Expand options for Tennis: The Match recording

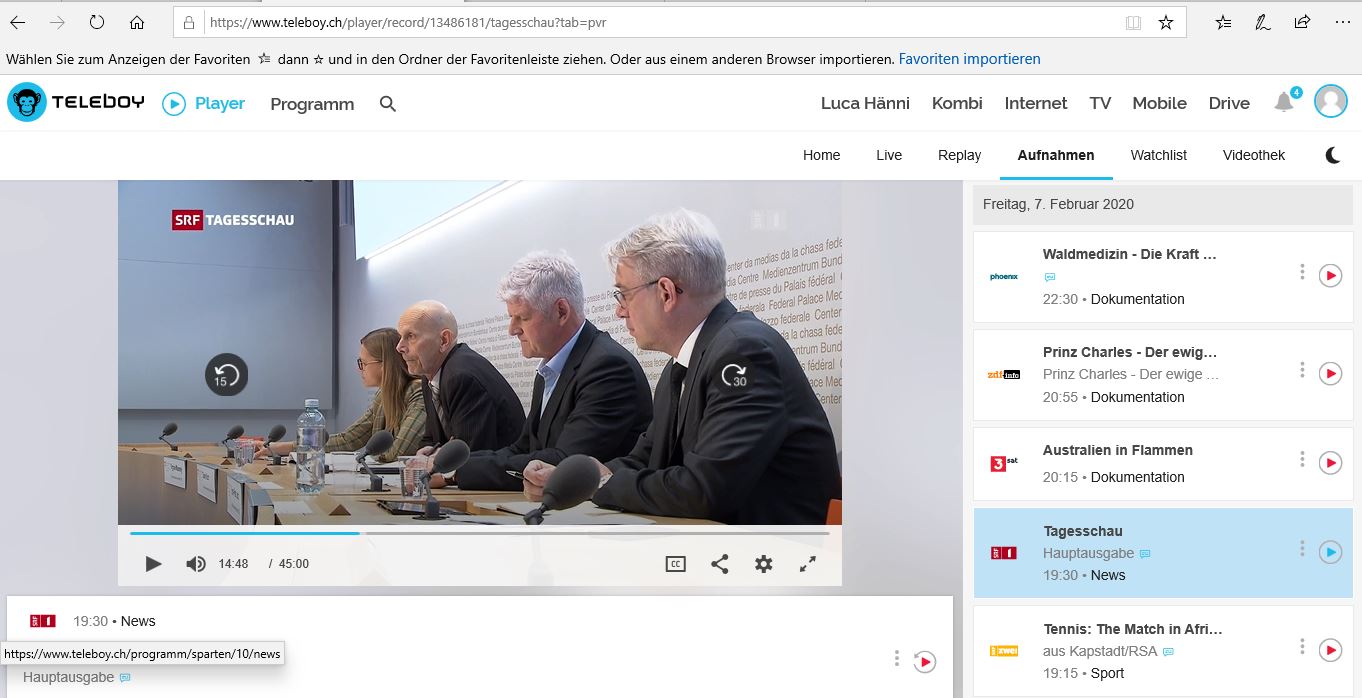[1302, 647]
